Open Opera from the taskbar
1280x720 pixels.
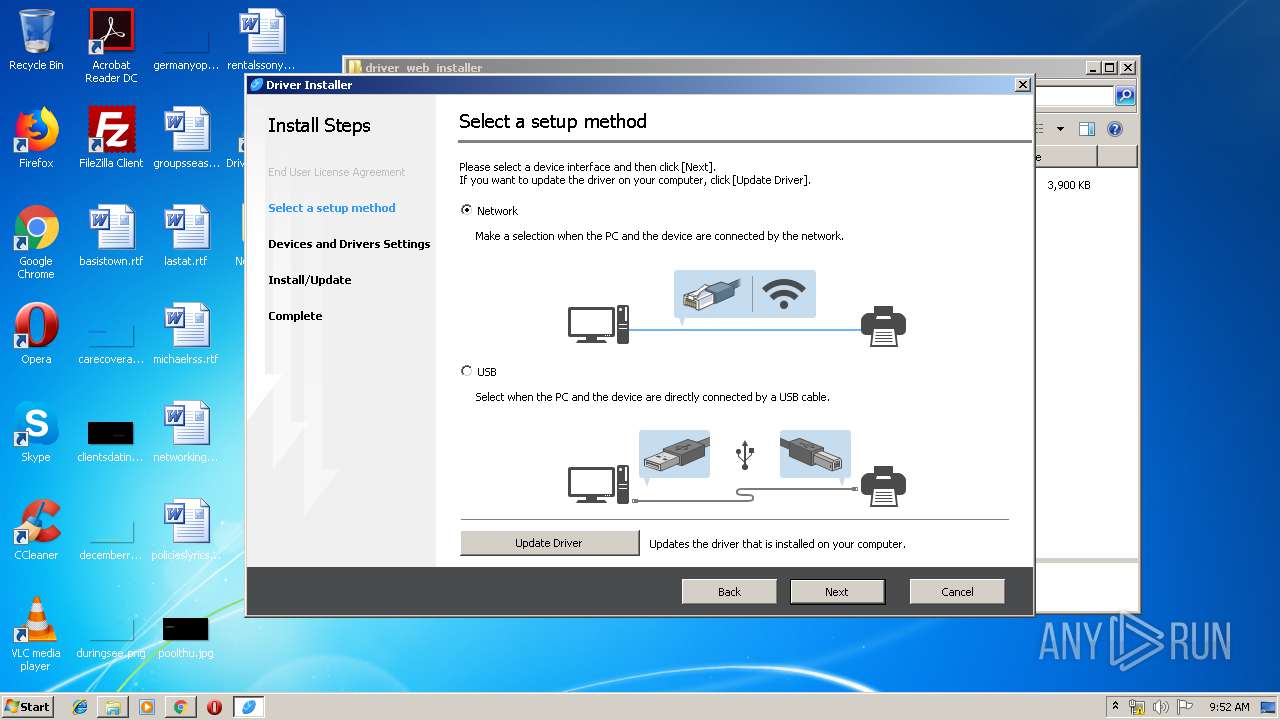pyautogui.click(x=214, y=707)
